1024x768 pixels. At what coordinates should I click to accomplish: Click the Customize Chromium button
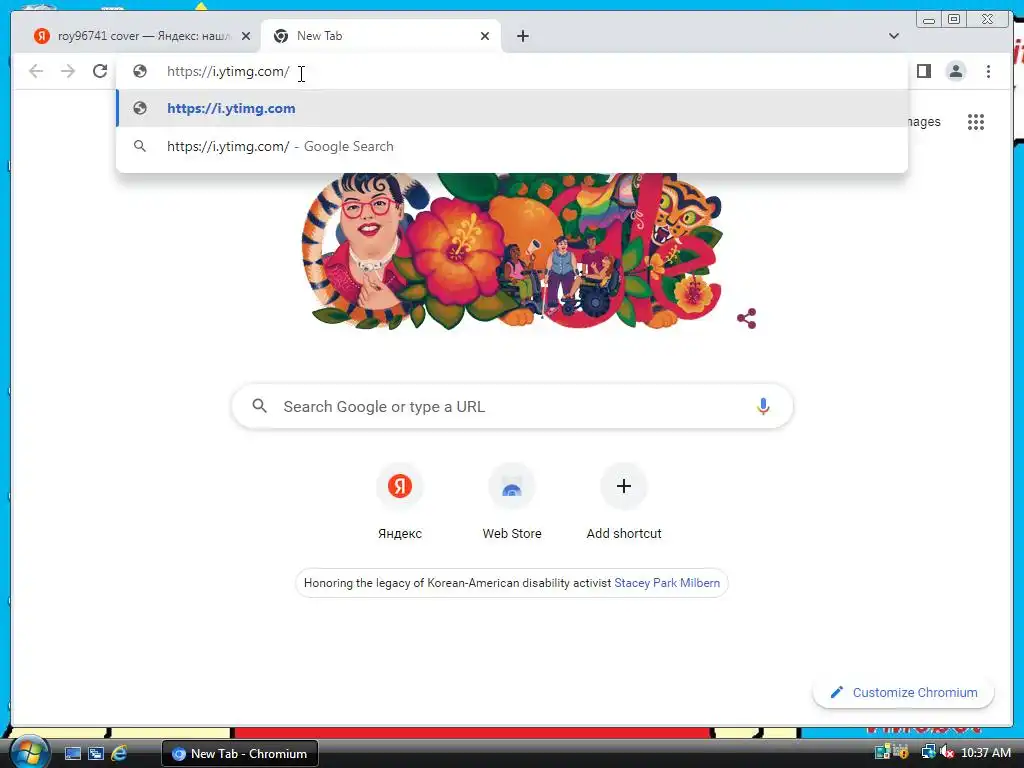click(x=903, y=692)
